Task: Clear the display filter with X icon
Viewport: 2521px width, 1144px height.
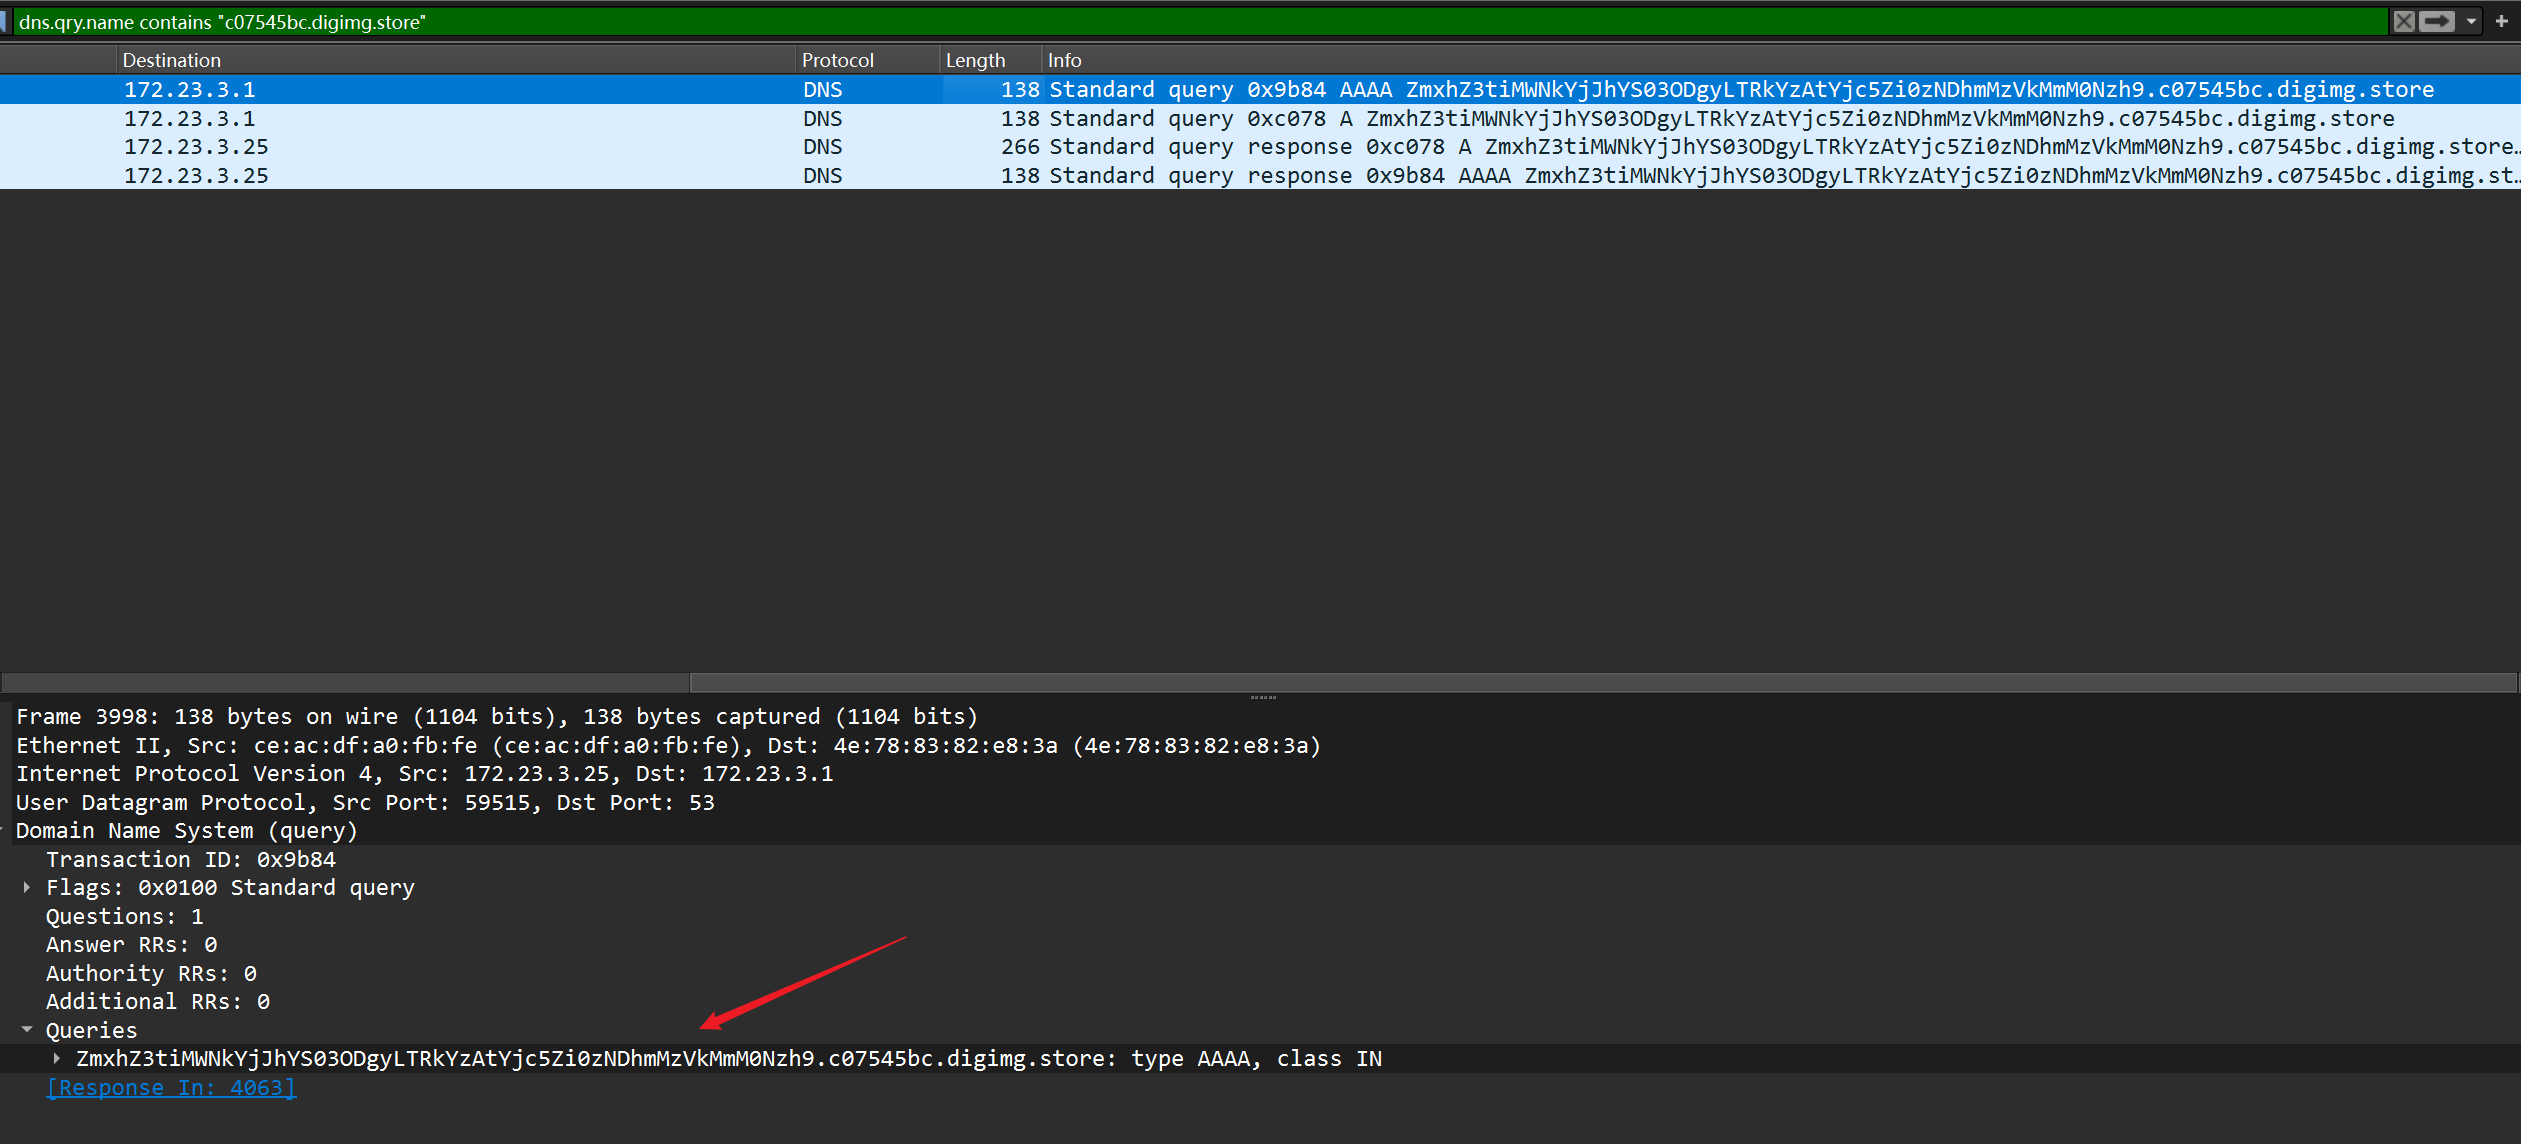Action: coord(2404,21)
